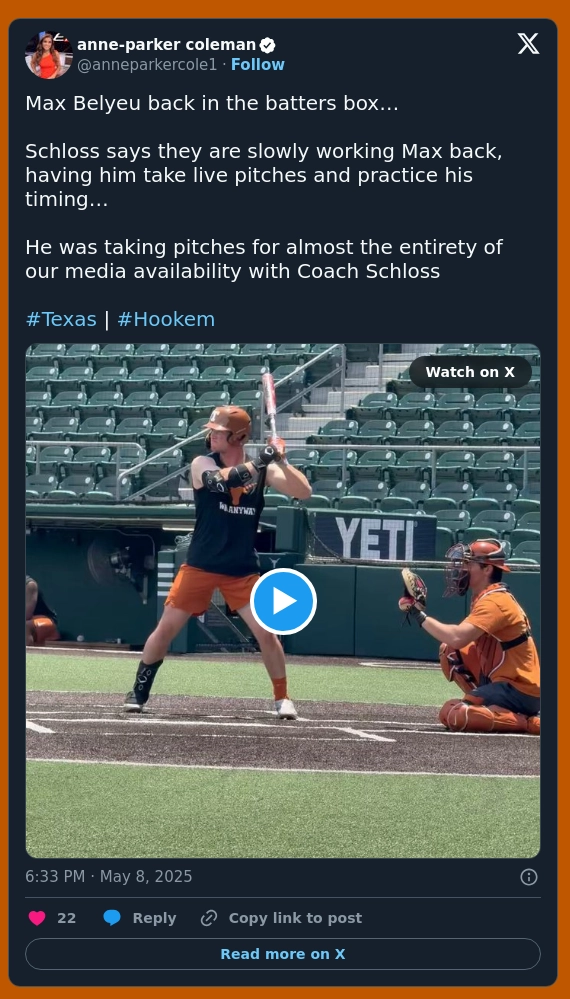
Task: Click the reply speech bubble icon
Action: coord(112,918)
